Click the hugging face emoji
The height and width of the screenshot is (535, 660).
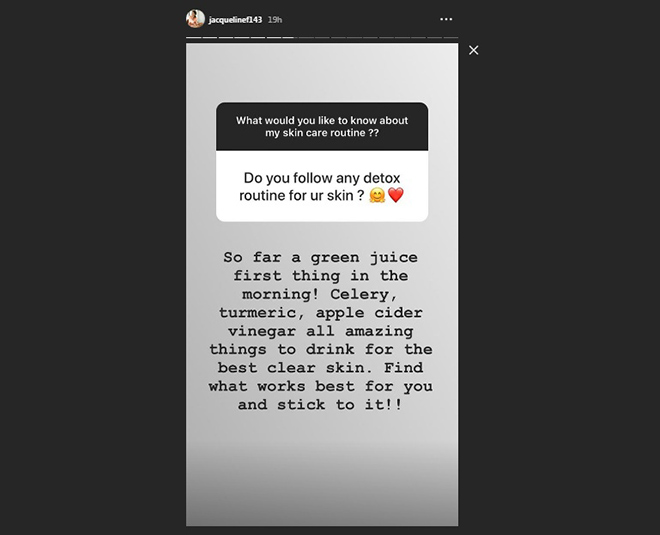375,195
